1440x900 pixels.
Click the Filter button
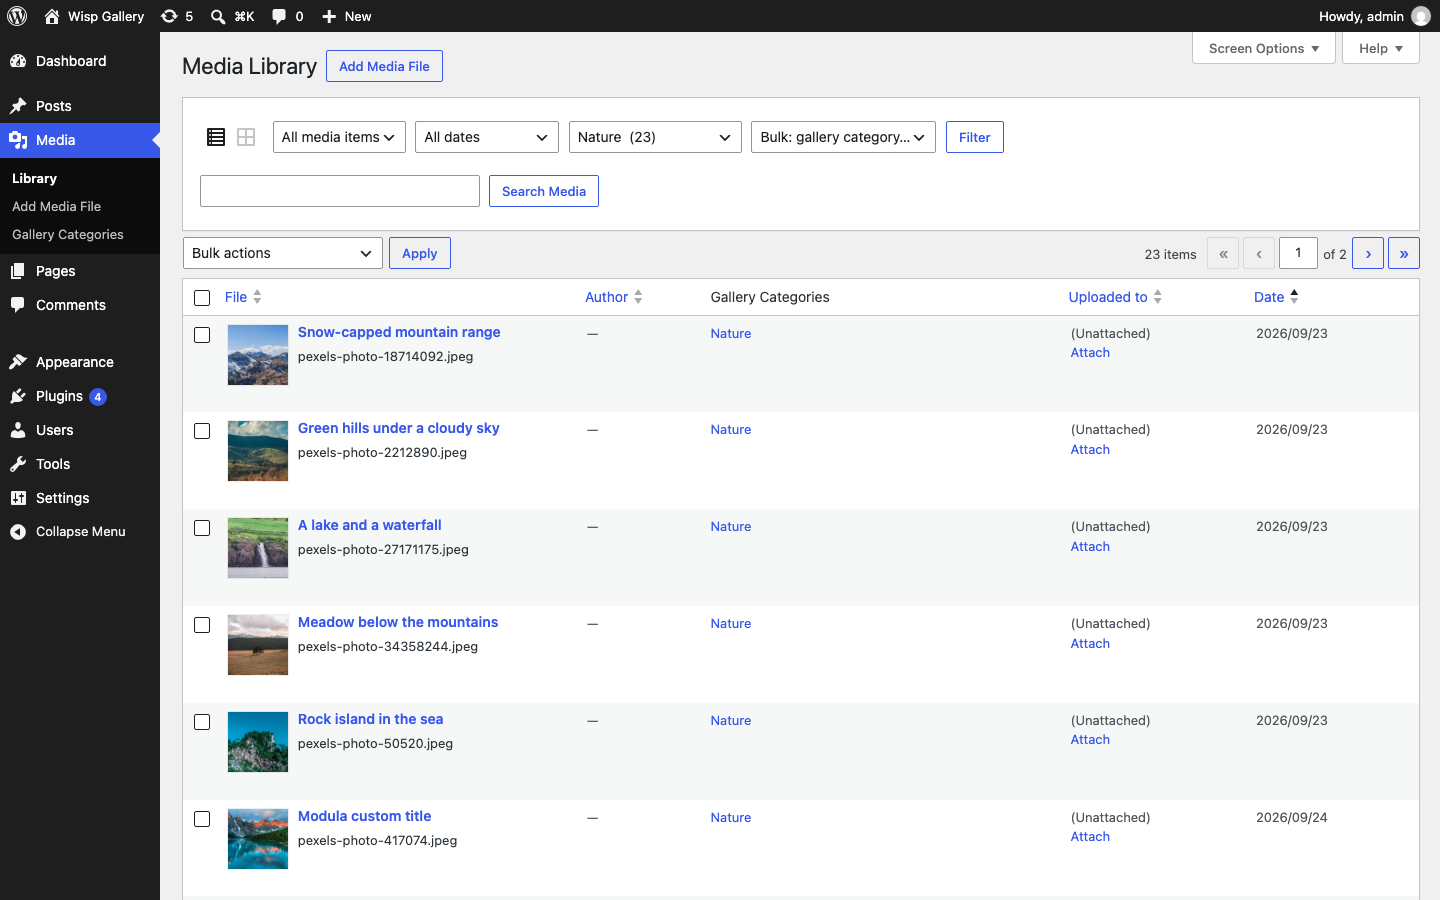point(975,137)
